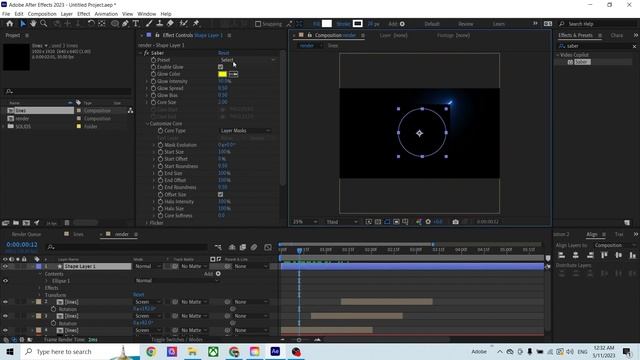Hide Shape Layer 1 with its eye icon

pyautogui.click(x=5, y=266)
